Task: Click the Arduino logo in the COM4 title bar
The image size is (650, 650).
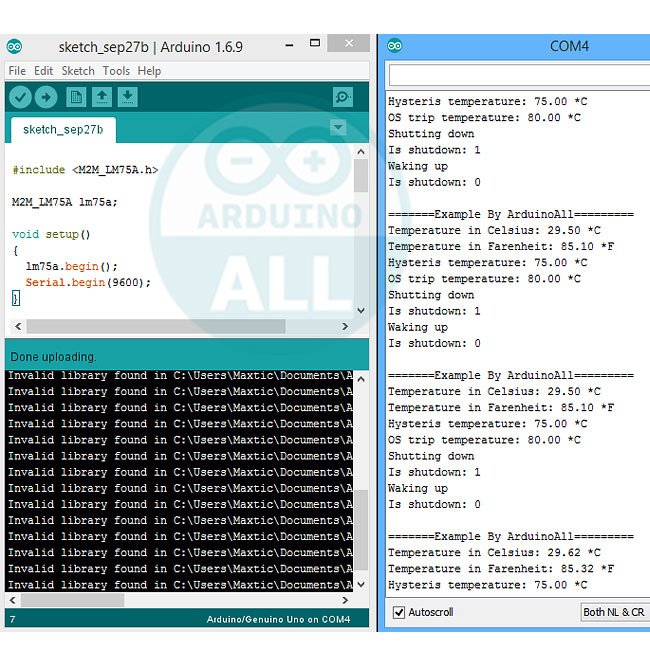Action: pos(394,46)
